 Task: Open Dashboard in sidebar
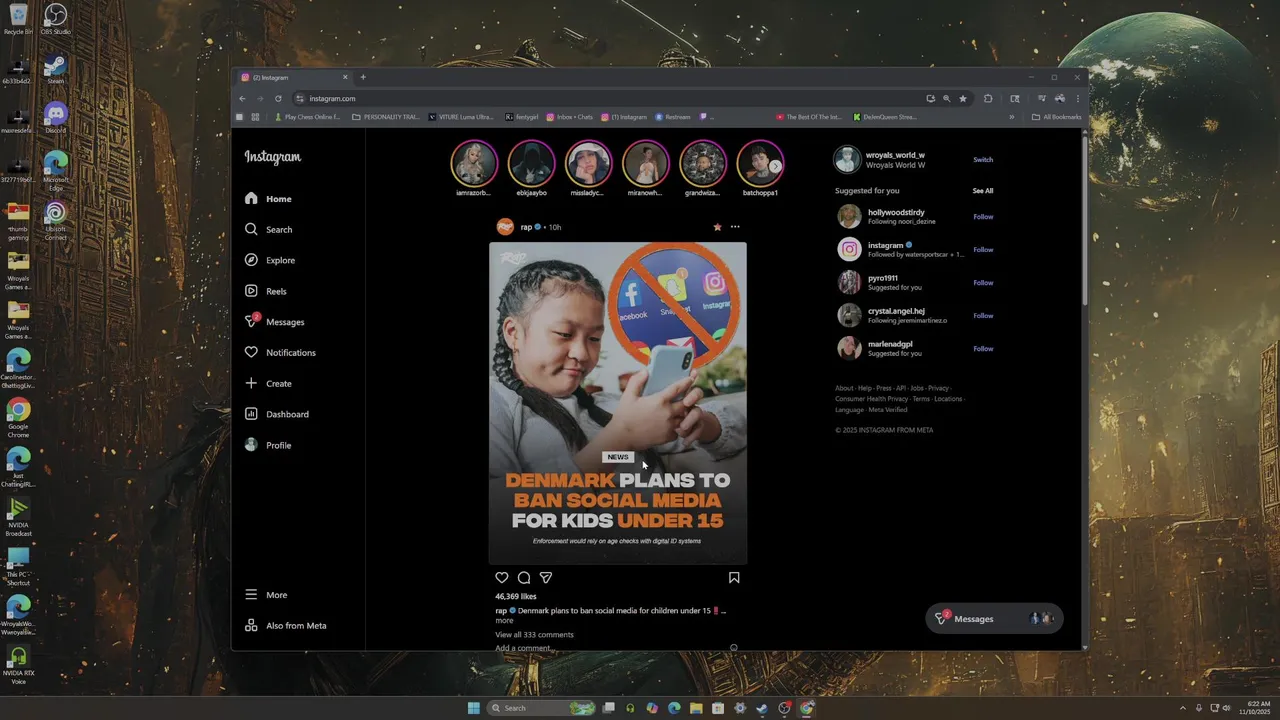click(276, 414)
